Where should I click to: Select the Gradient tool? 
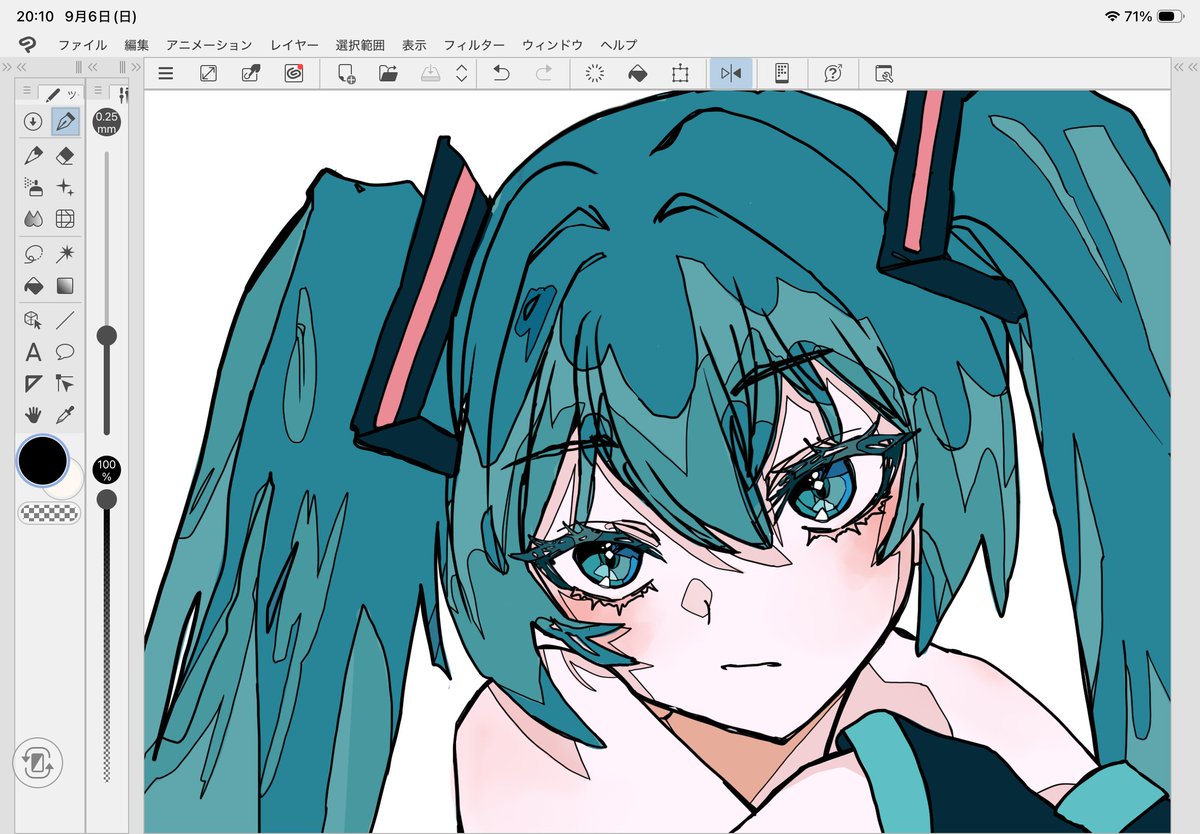(x=65, y=285)
